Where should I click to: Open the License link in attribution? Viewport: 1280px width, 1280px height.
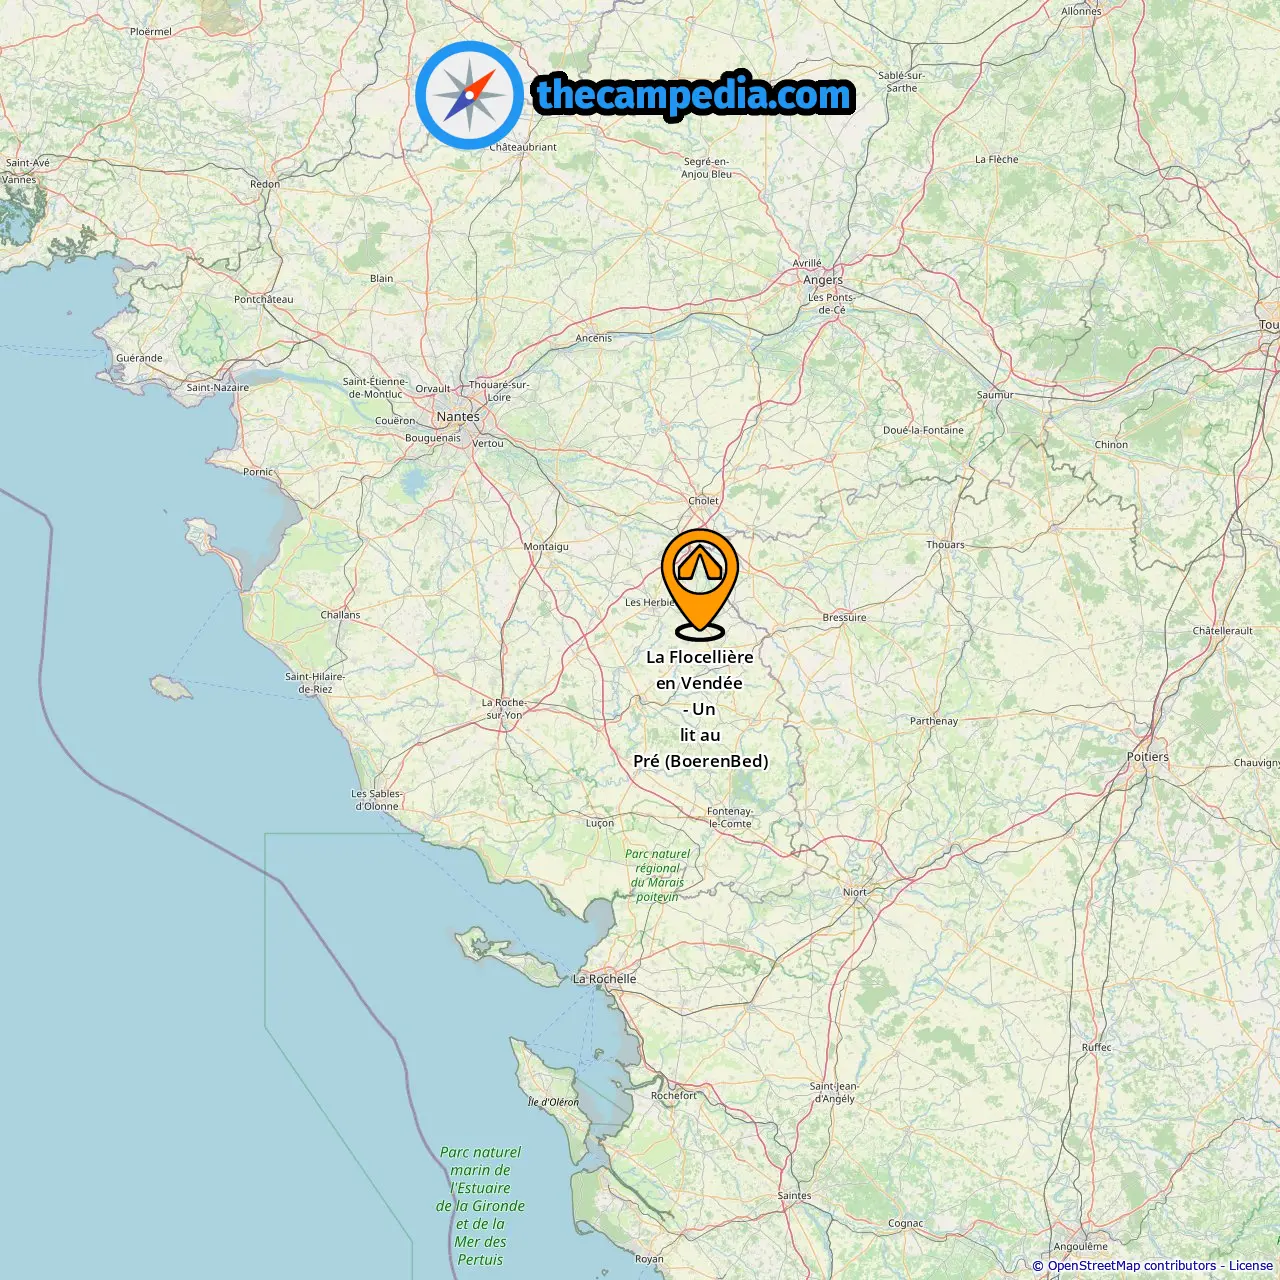pyautogui.click(x=1250, y=1266)
